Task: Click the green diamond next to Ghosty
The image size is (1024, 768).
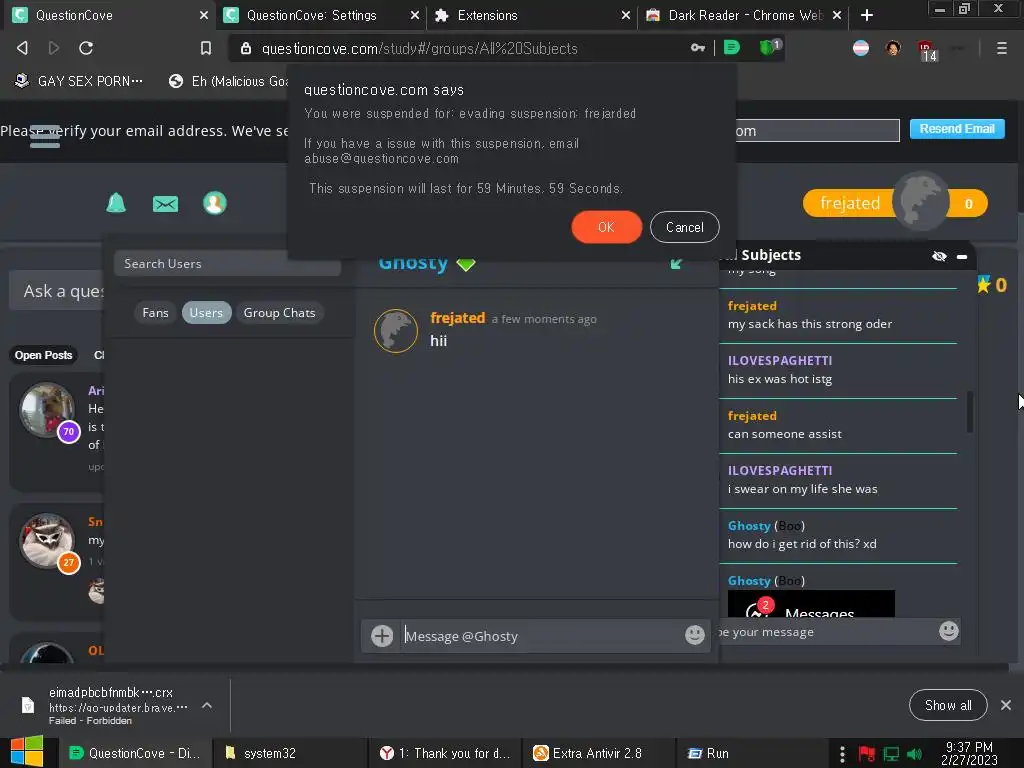Action: 466,264
